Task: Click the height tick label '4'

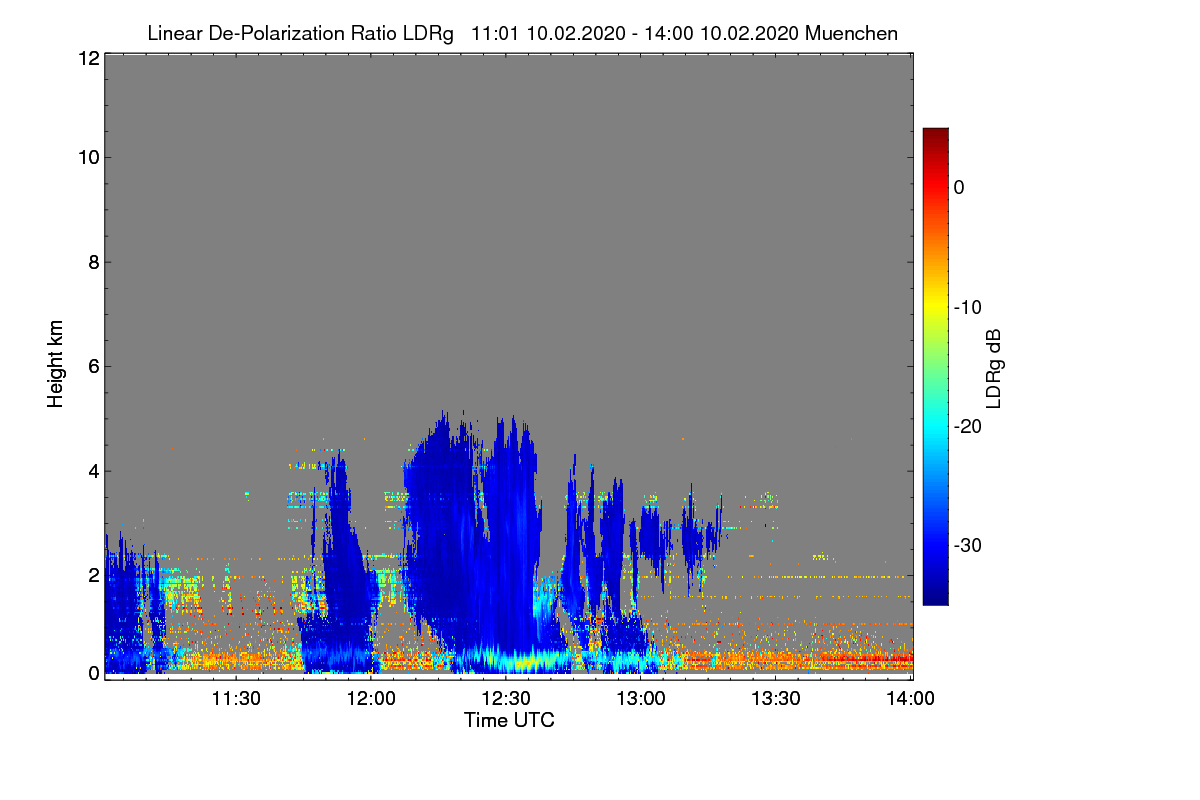Action: 93,471
